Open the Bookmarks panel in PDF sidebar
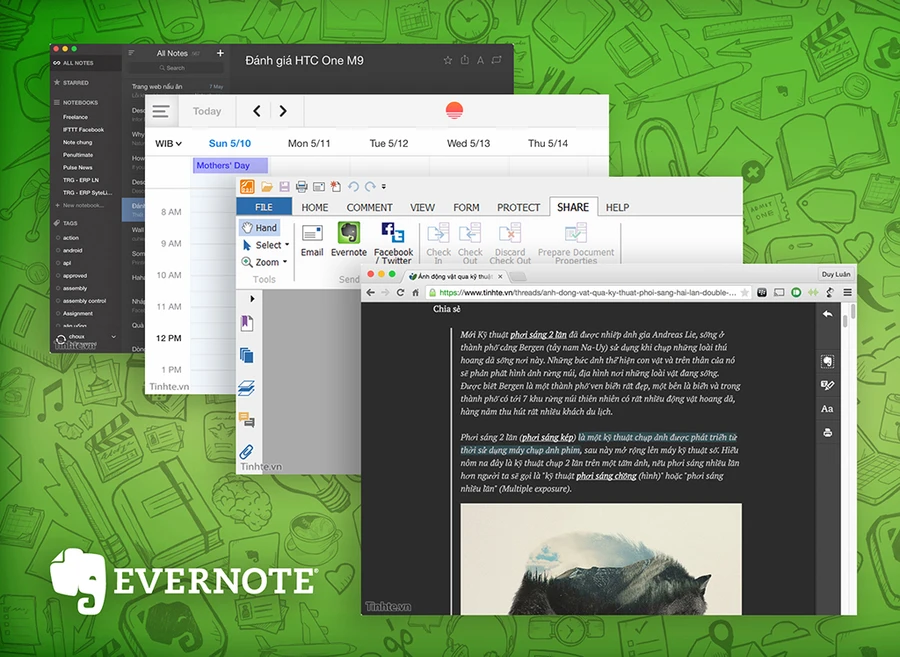The width and height of the screenshot is (900, 657). [247, 323]
